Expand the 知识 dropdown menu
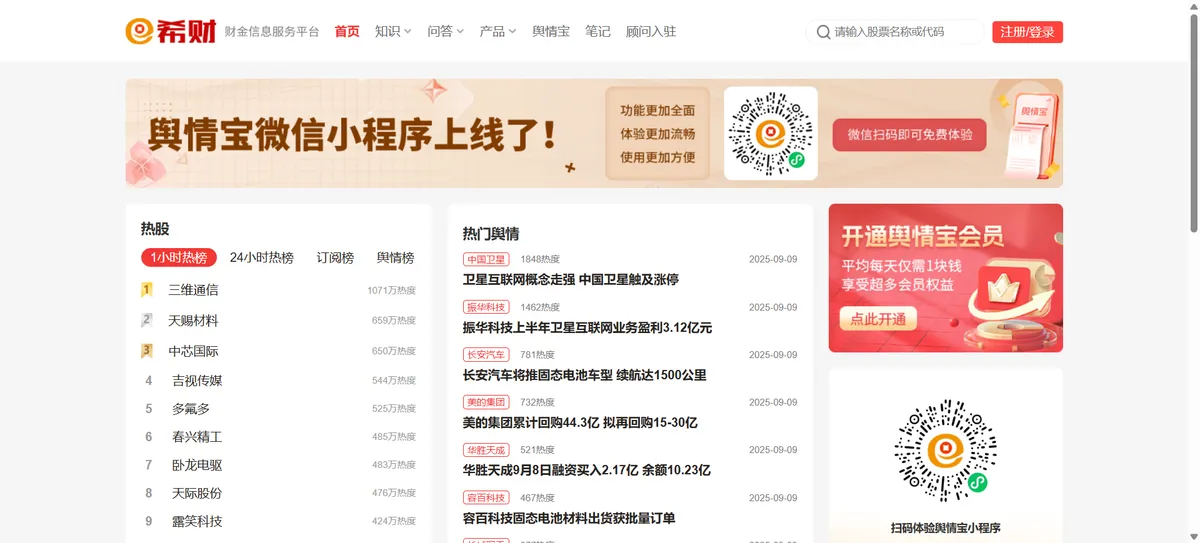The width and height of the screenshot is (1200, 543). [393, 31]
